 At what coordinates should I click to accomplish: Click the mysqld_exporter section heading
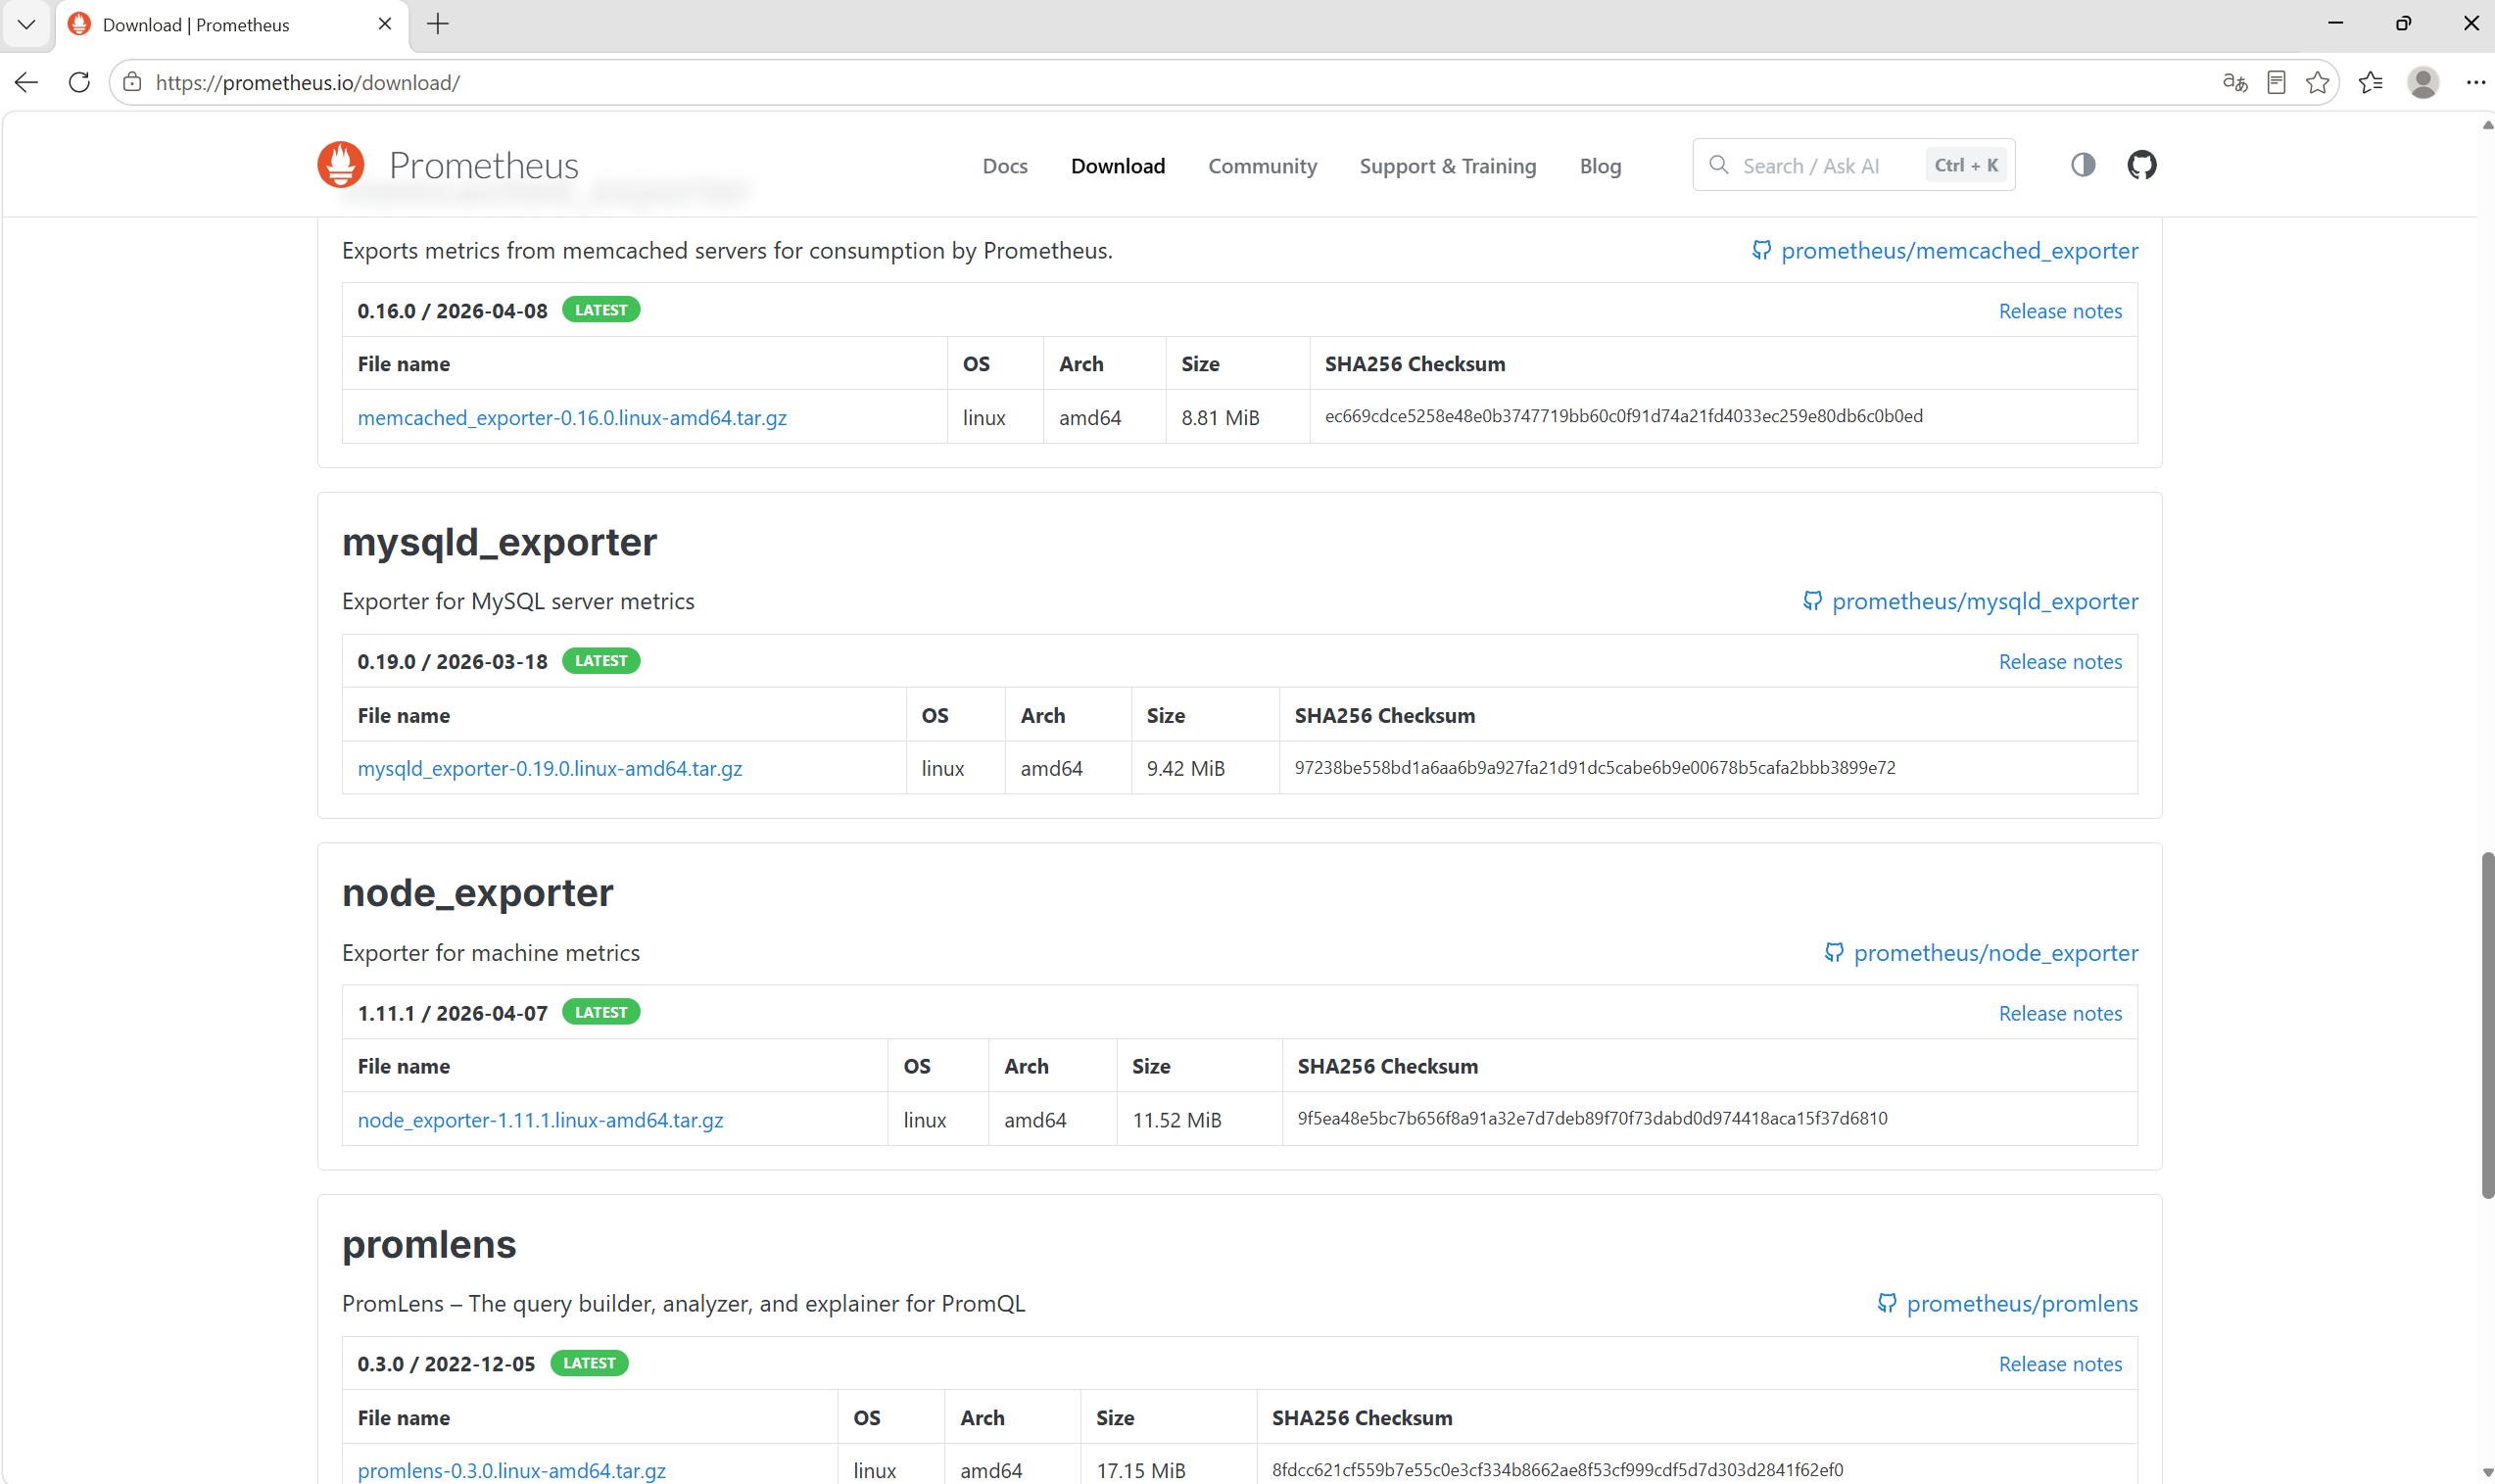(499, 542)
